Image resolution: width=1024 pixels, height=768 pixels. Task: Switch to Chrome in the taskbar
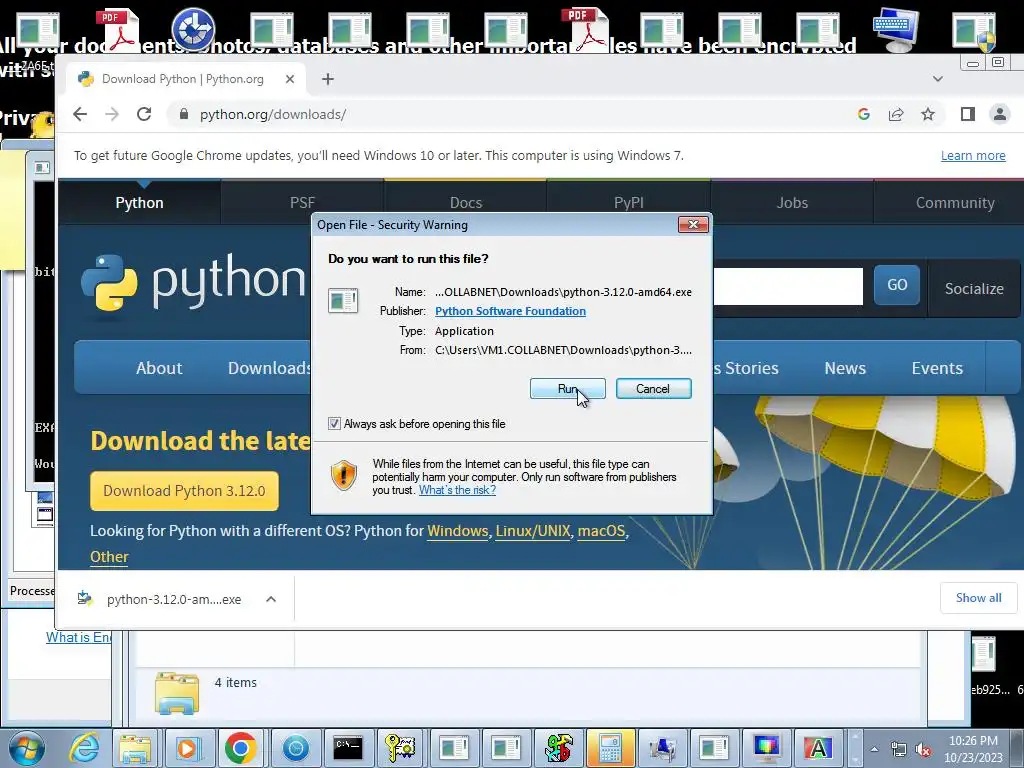point(240,748)
